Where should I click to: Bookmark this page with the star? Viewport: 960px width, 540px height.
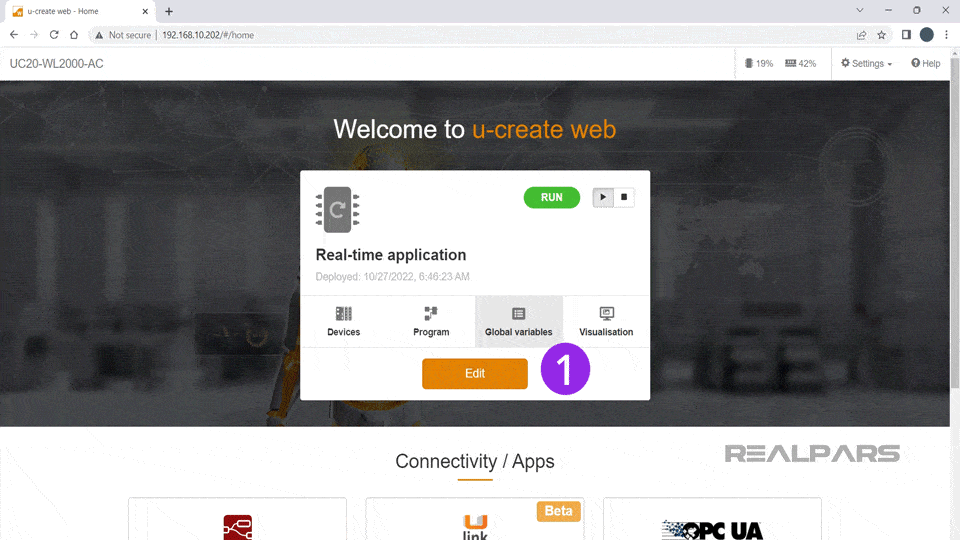[882, 35]
